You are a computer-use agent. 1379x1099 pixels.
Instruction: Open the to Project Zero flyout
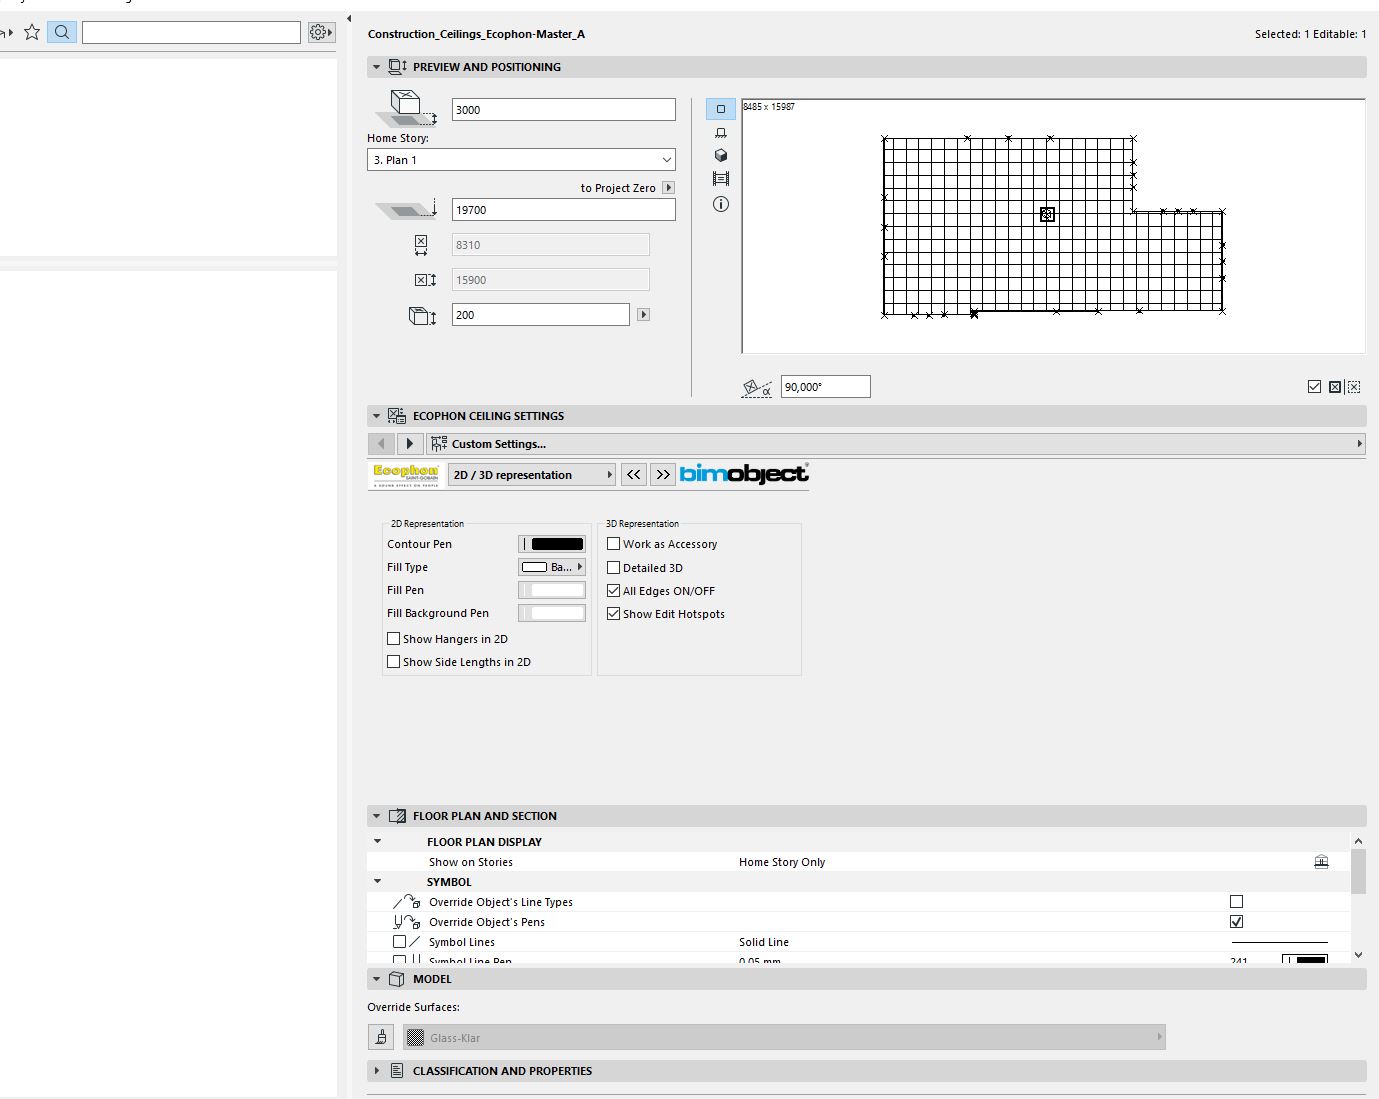tap(669, 188)
